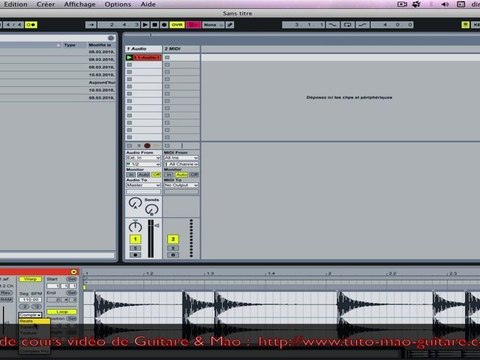Set 1 Audio monitor to Off
Viewport: 480px width, 360px height.
pyautogui.click(x=156, y=175)
